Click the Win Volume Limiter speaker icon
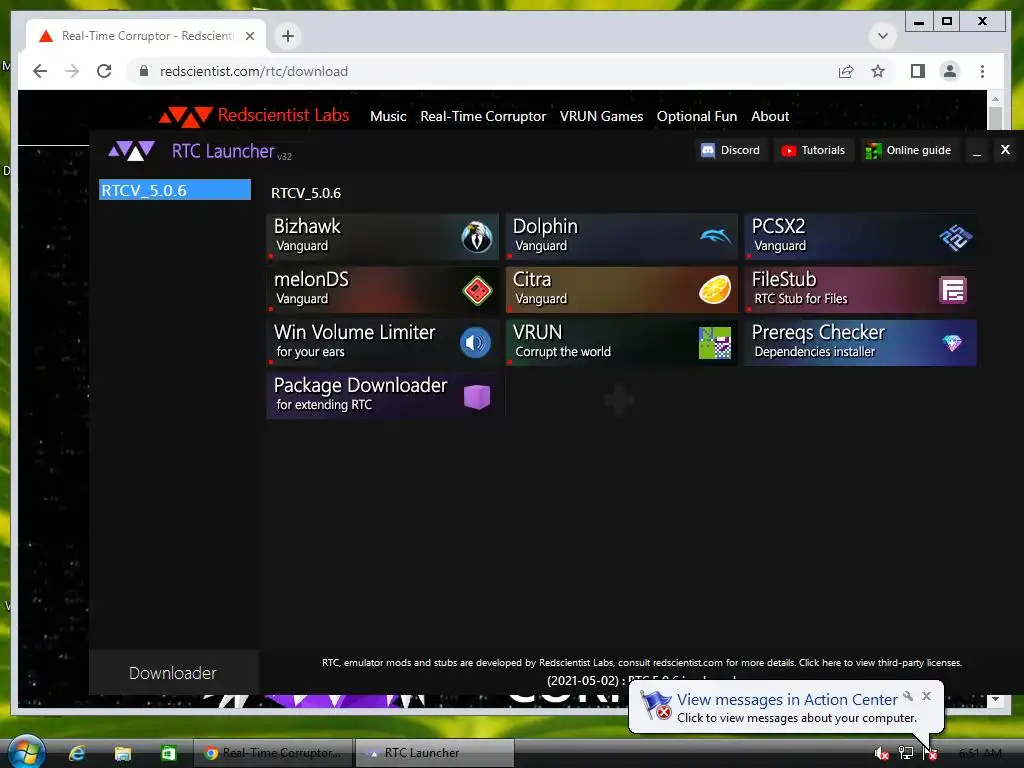The width and height of the screenshot is (1024, 768). (475, 342)
